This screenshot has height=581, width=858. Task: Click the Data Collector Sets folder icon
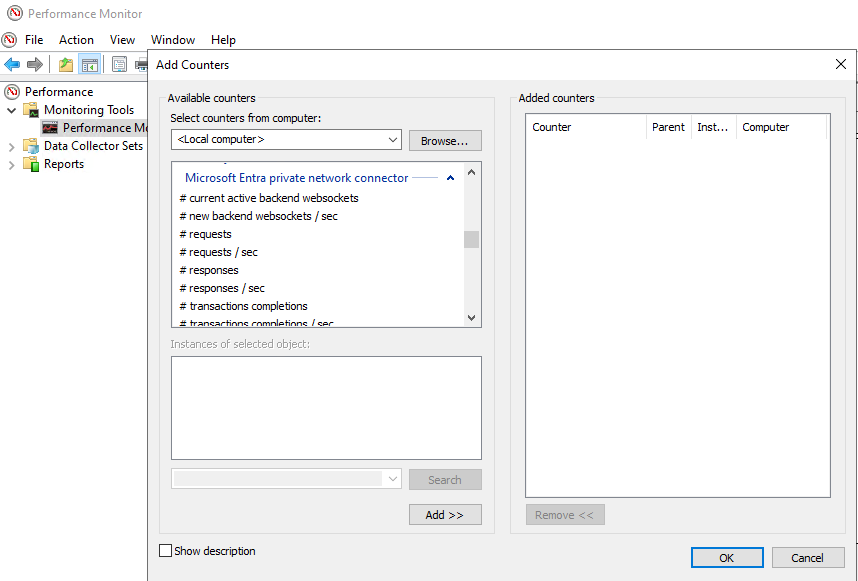point(31,146)
